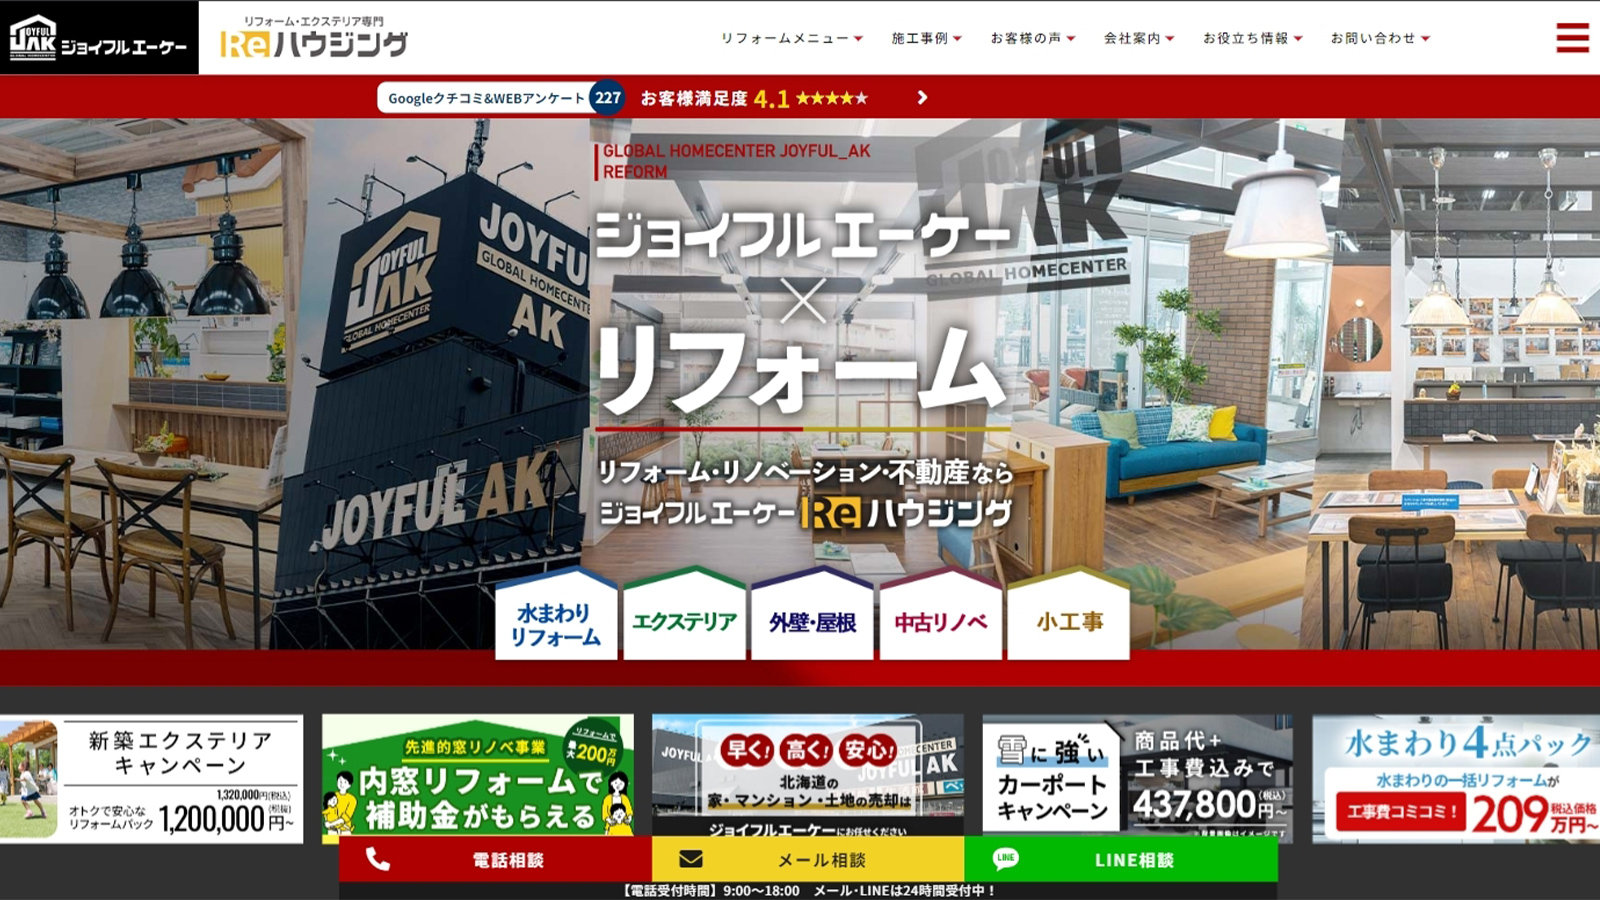Open the red hamburger menu icon
The width and height of the screenshot is (1600, 900).
pos(1572,38)
